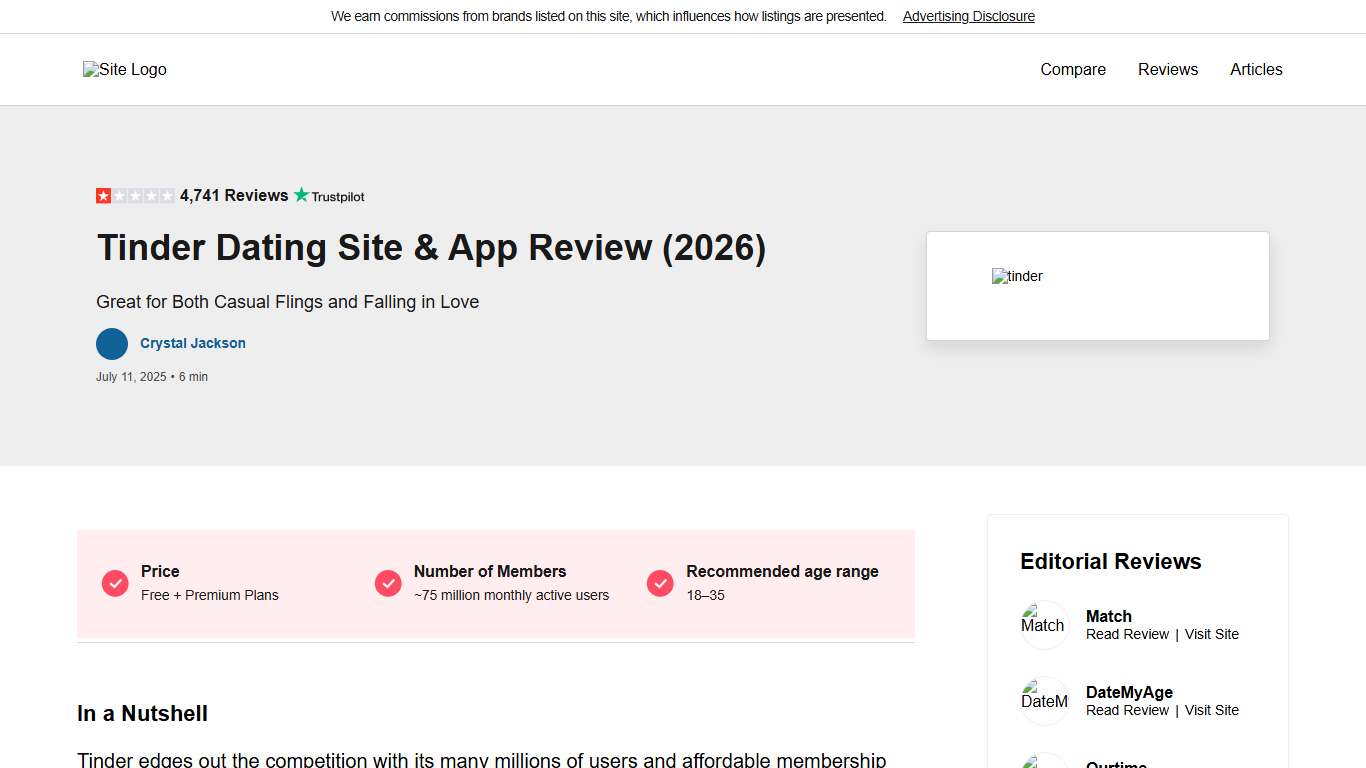This screenshot has width=1366, height=768.
Task: Click Read Review for Match
Action: tap(1127, 633)
